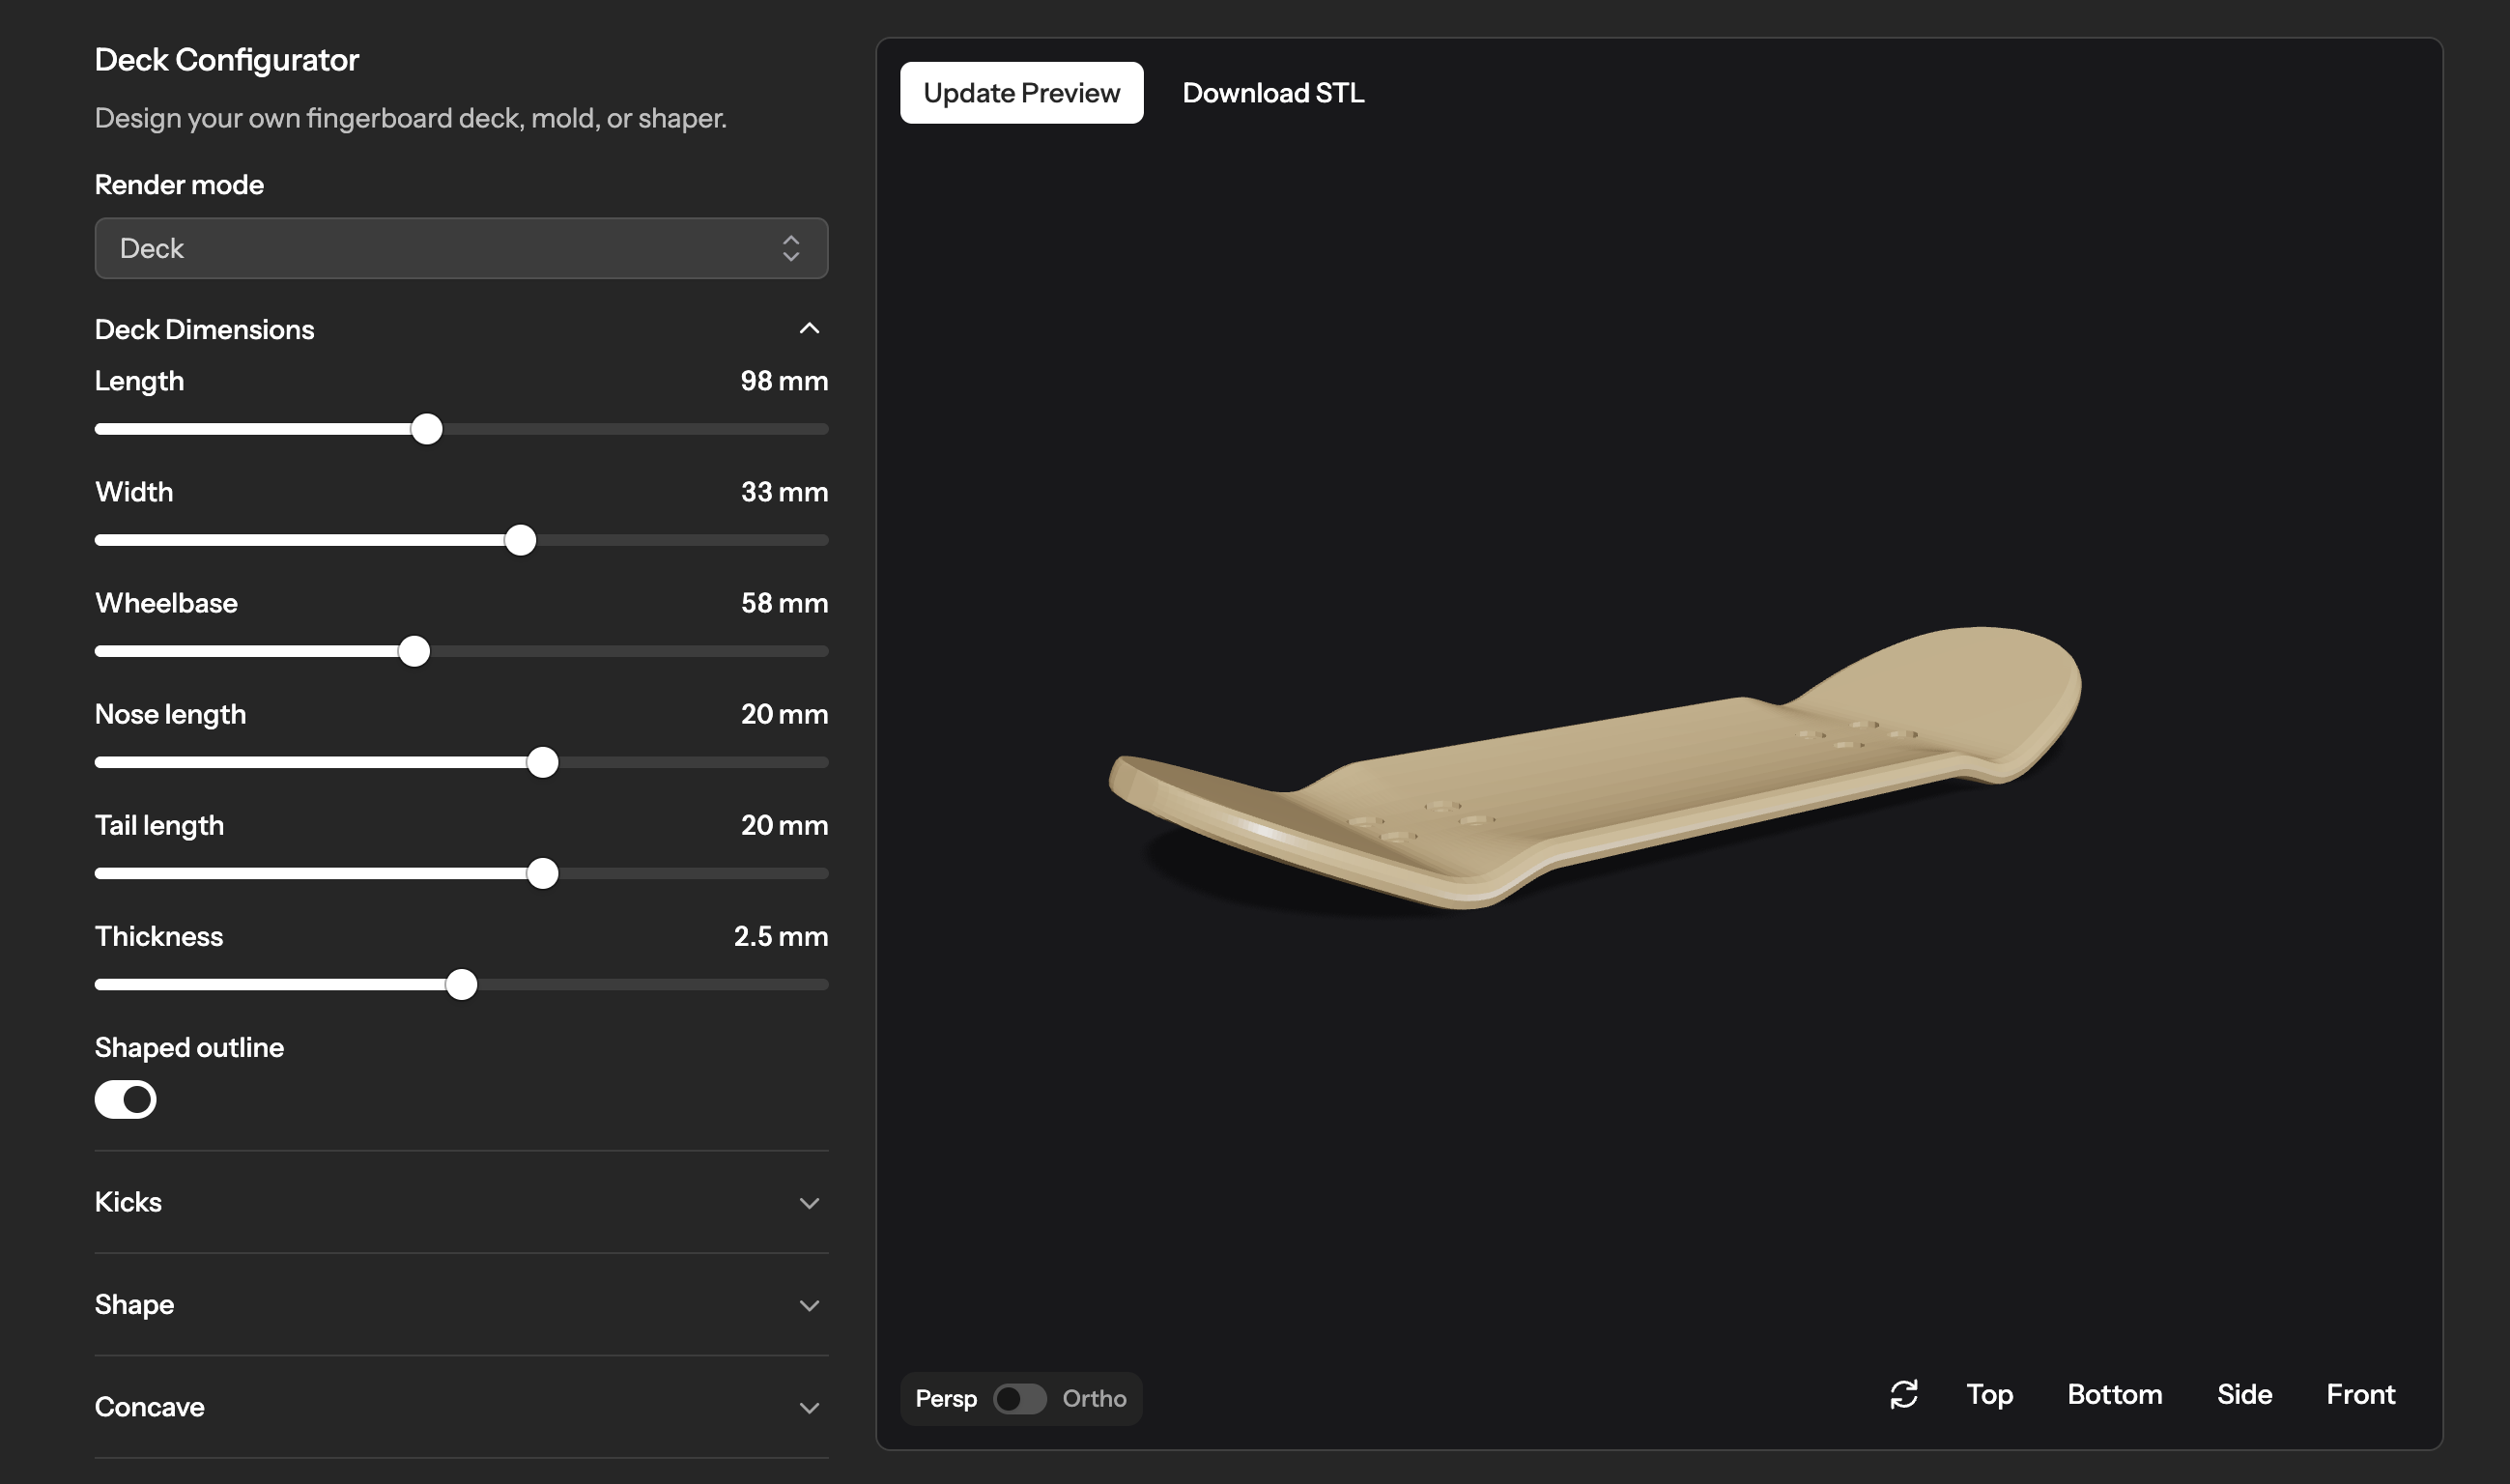Switch projection from Persp to Ortho
The width and height of the screenshot is (2510, 1484).
point(1020,1398)
